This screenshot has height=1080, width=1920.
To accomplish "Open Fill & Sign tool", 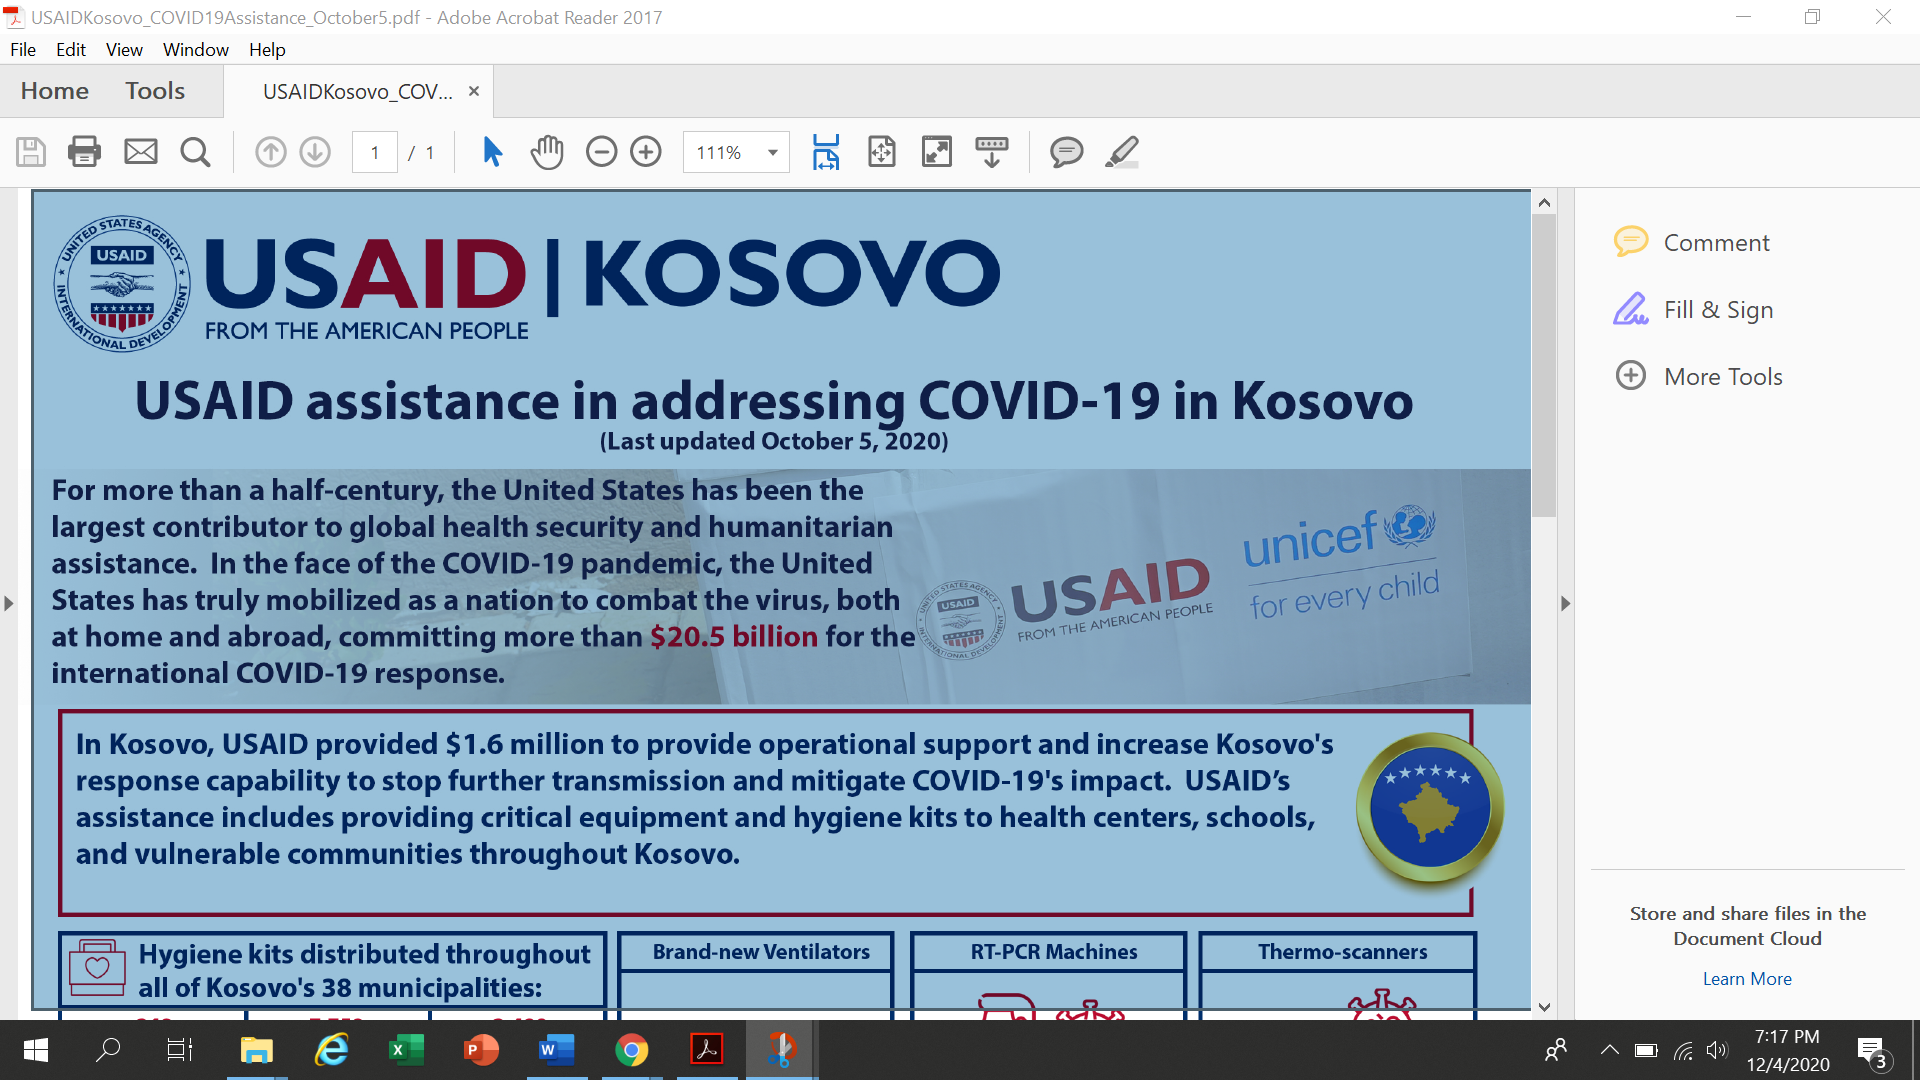I will (1693, 309).
